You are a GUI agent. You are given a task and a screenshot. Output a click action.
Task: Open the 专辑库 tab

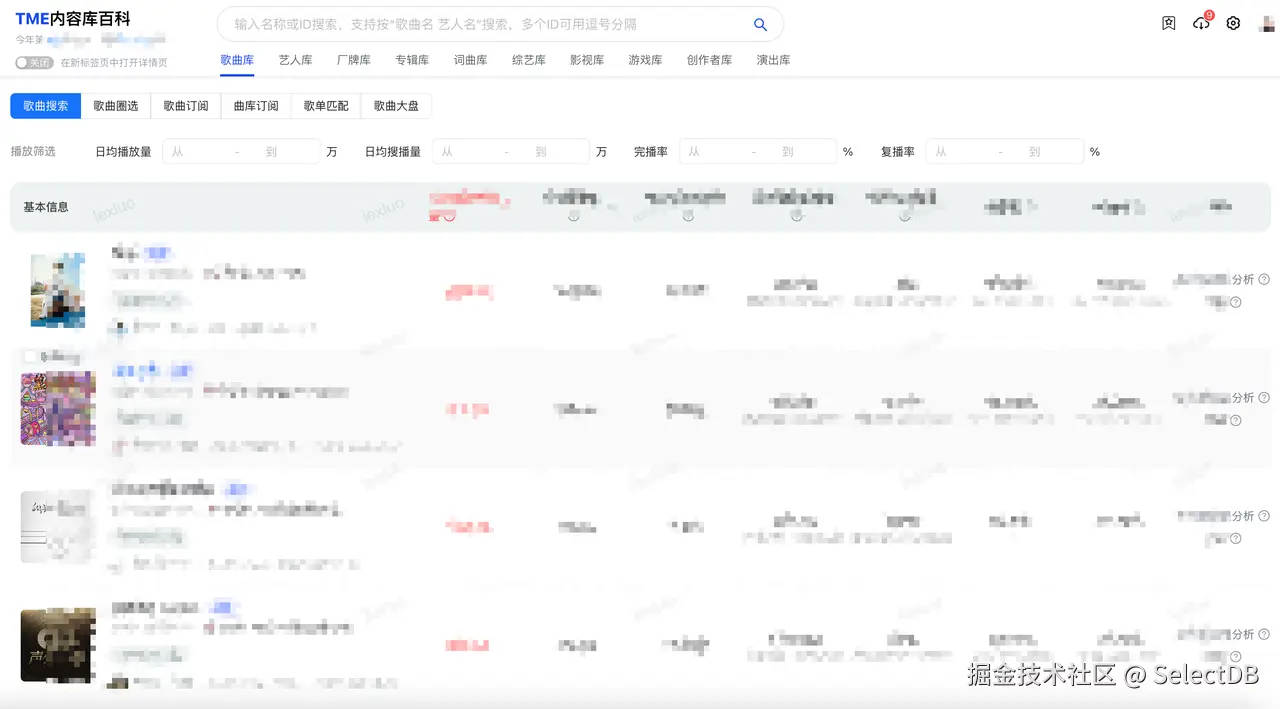(412, 60)
